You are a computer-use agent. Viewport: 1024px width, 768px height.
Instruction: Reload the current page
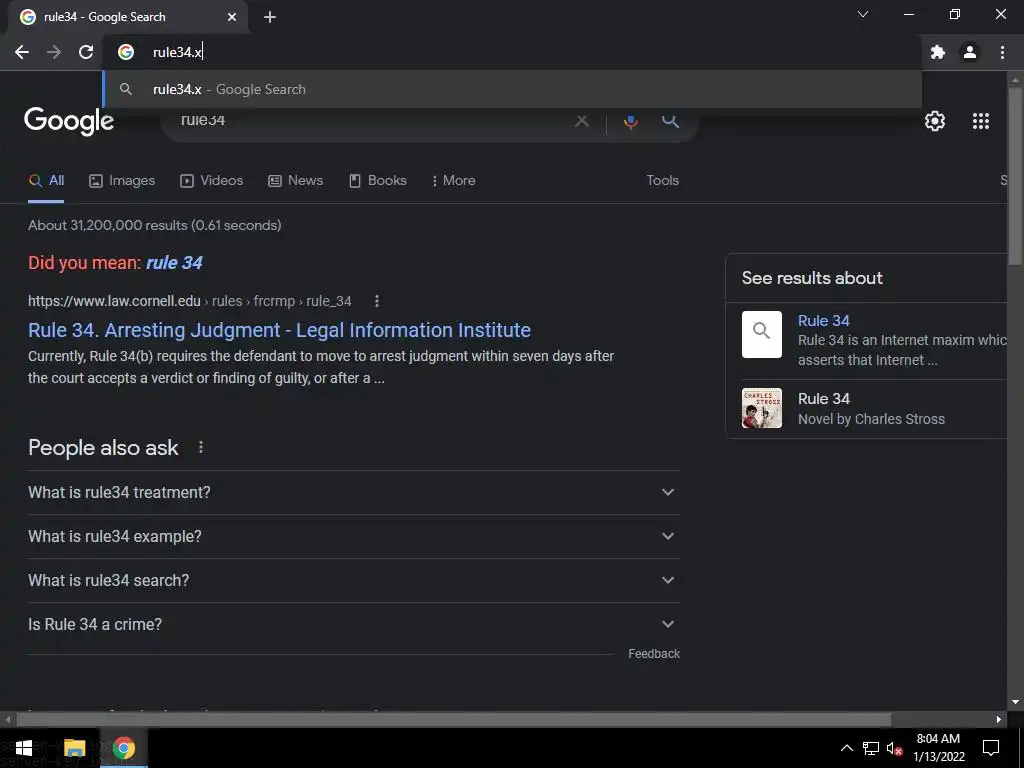(x=86, y=52)
